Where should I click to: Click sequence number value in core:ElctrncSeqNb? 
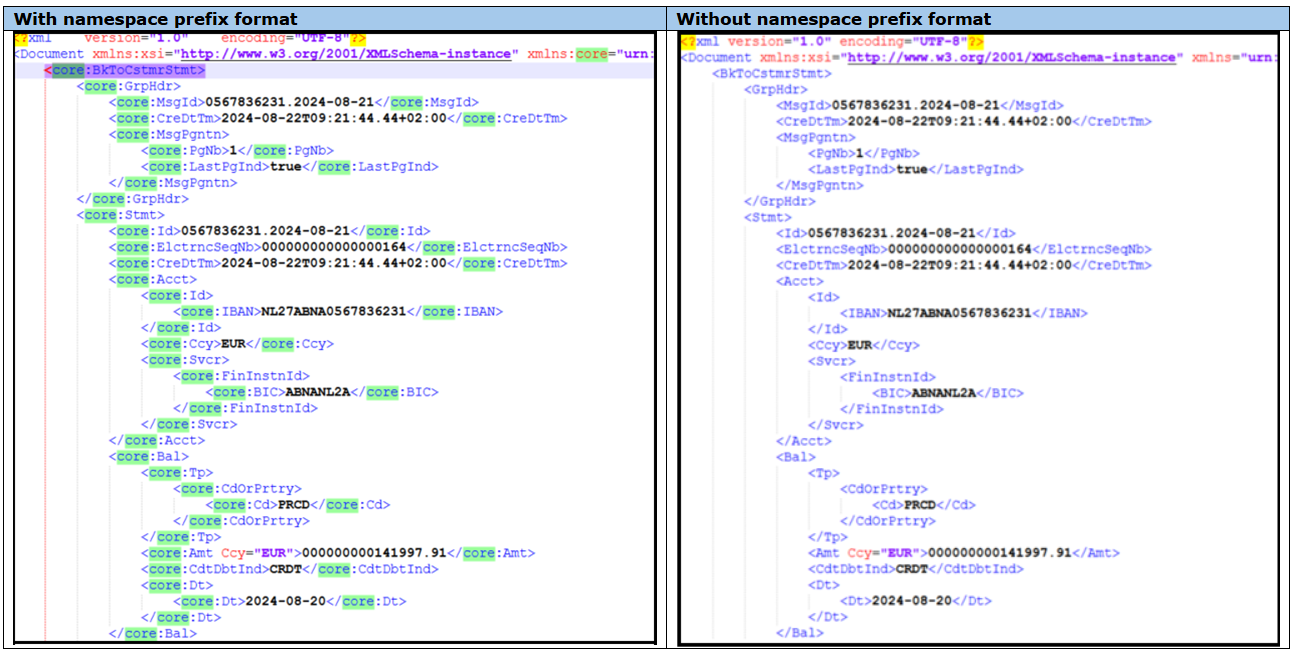coord(341,247)
